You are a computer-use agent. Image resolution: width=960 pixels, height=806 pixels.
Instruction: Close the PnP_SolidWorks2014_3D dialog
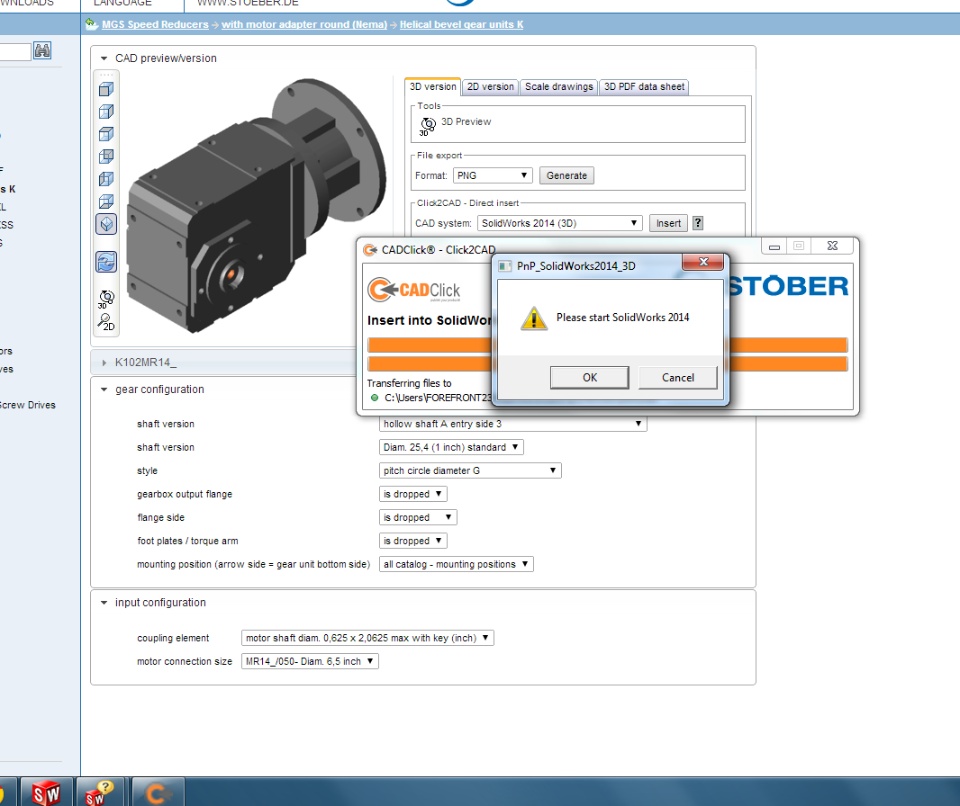(703, 262)
